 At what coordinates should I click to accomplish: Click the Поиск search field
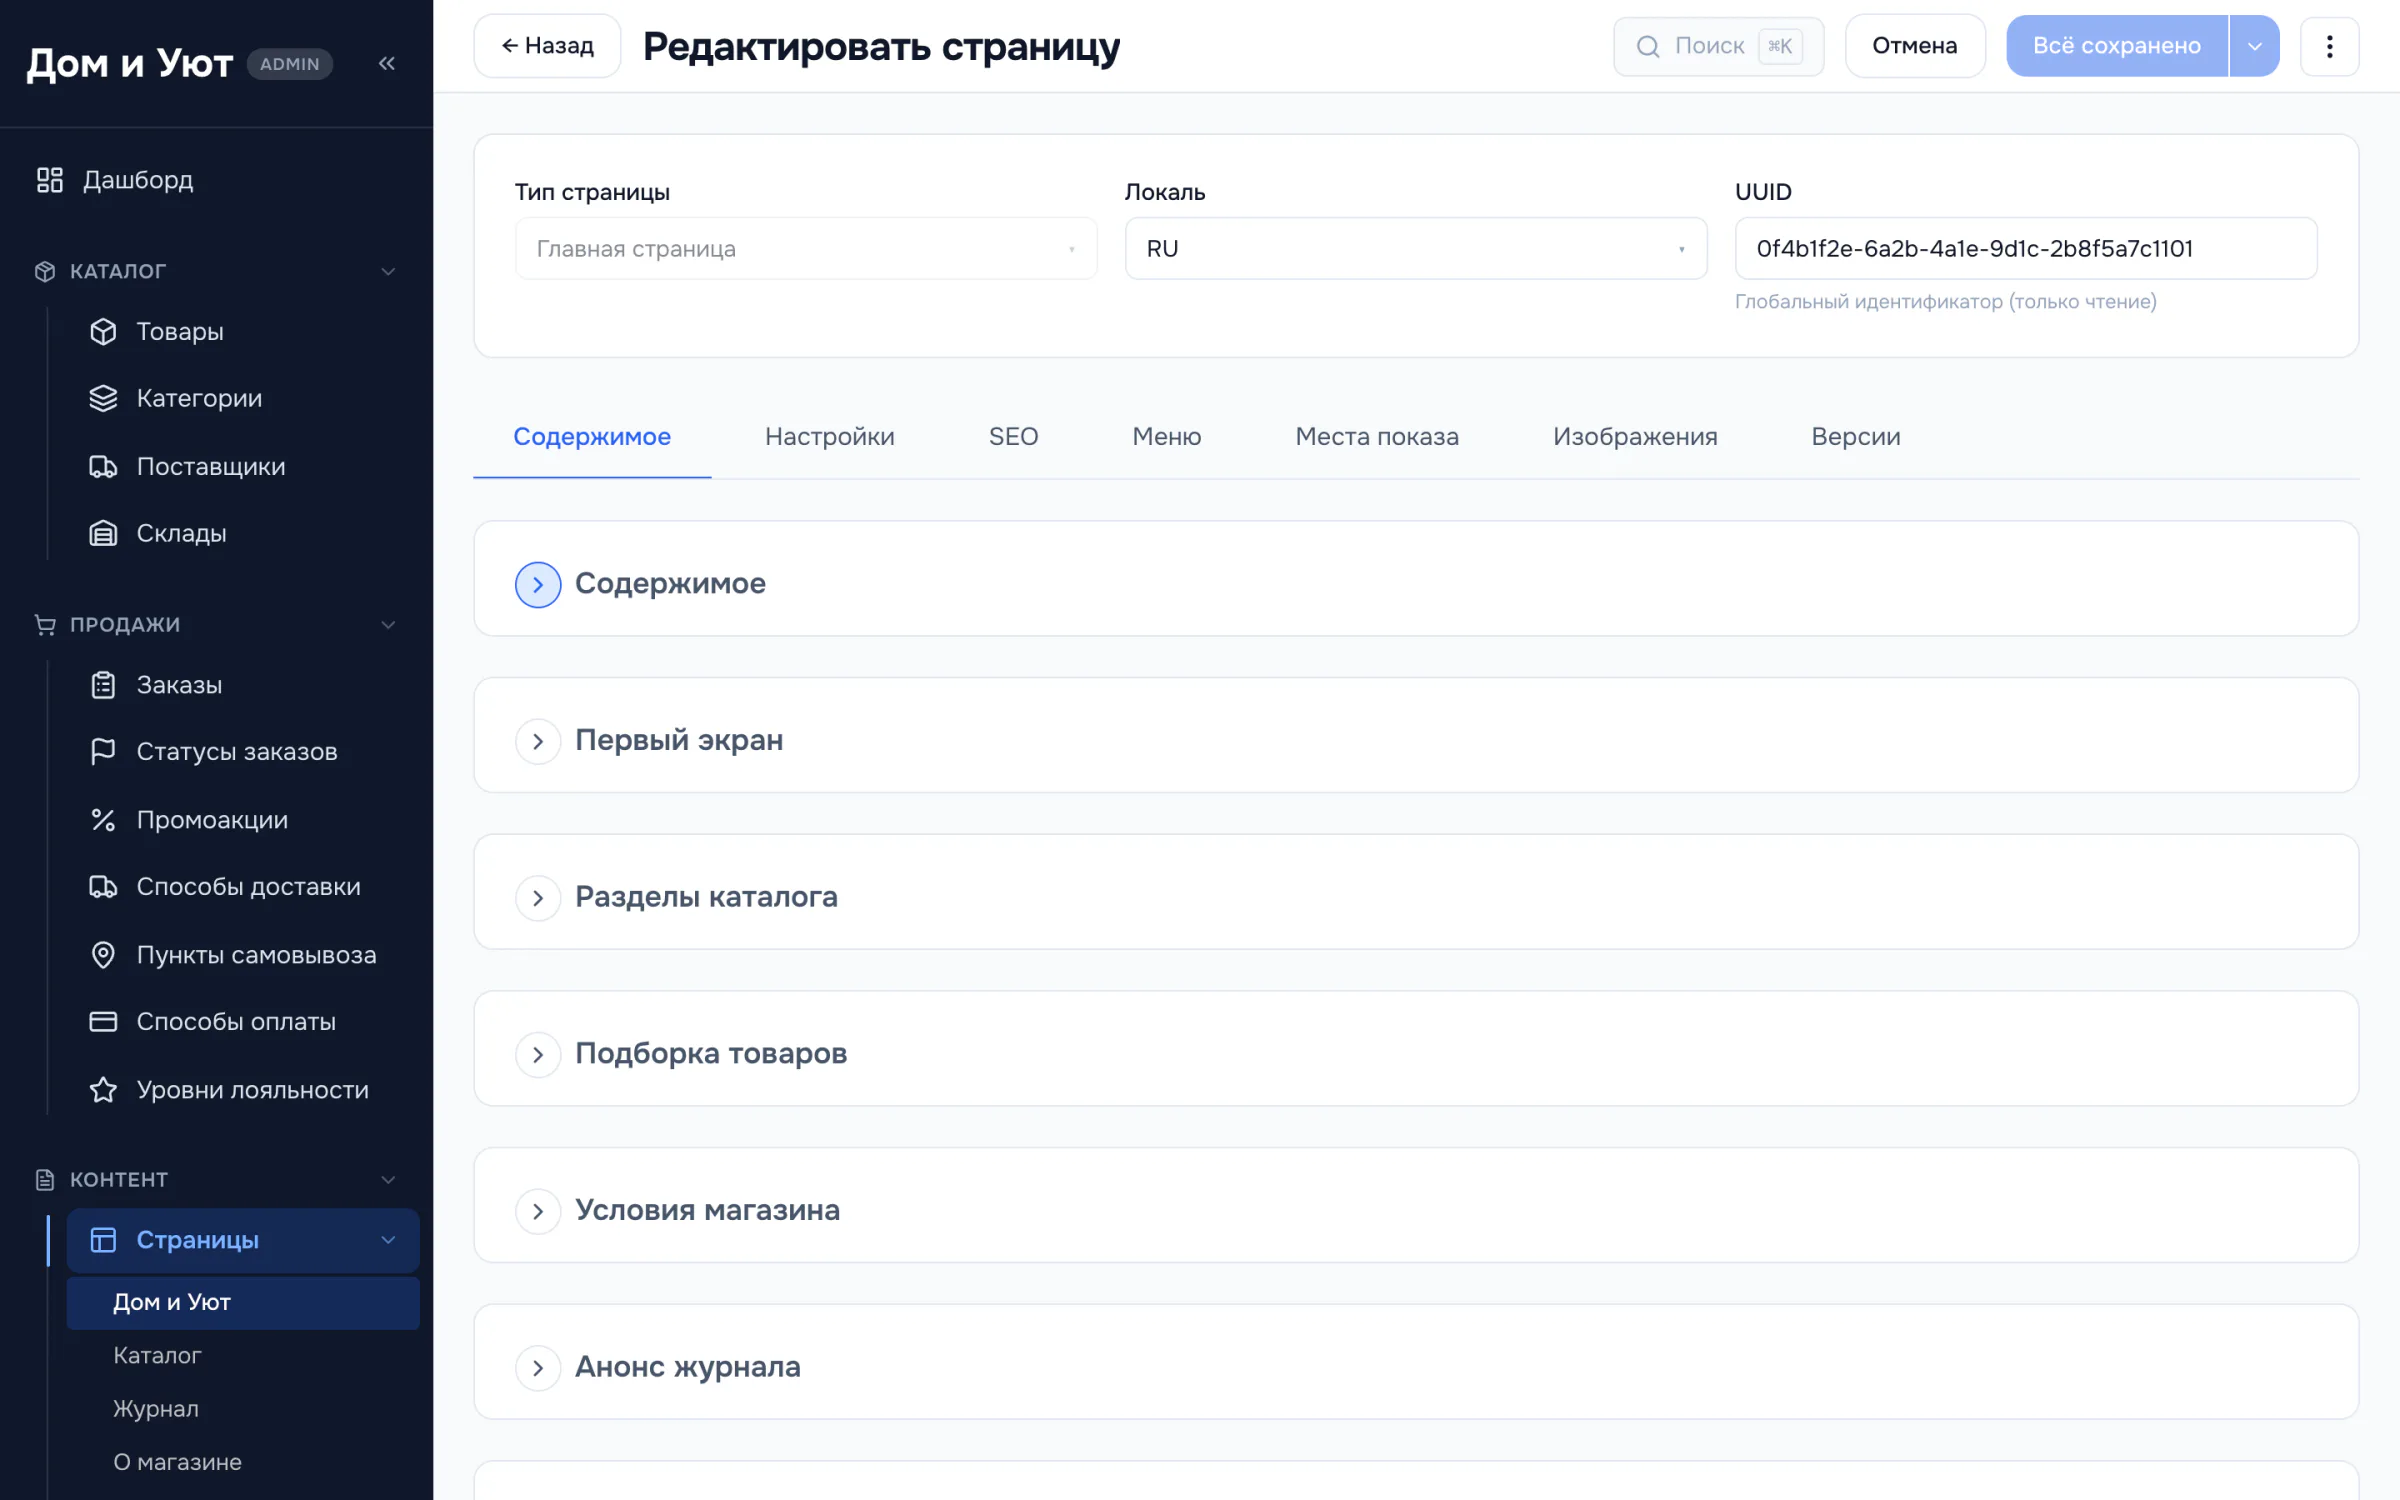[1718, 46]
